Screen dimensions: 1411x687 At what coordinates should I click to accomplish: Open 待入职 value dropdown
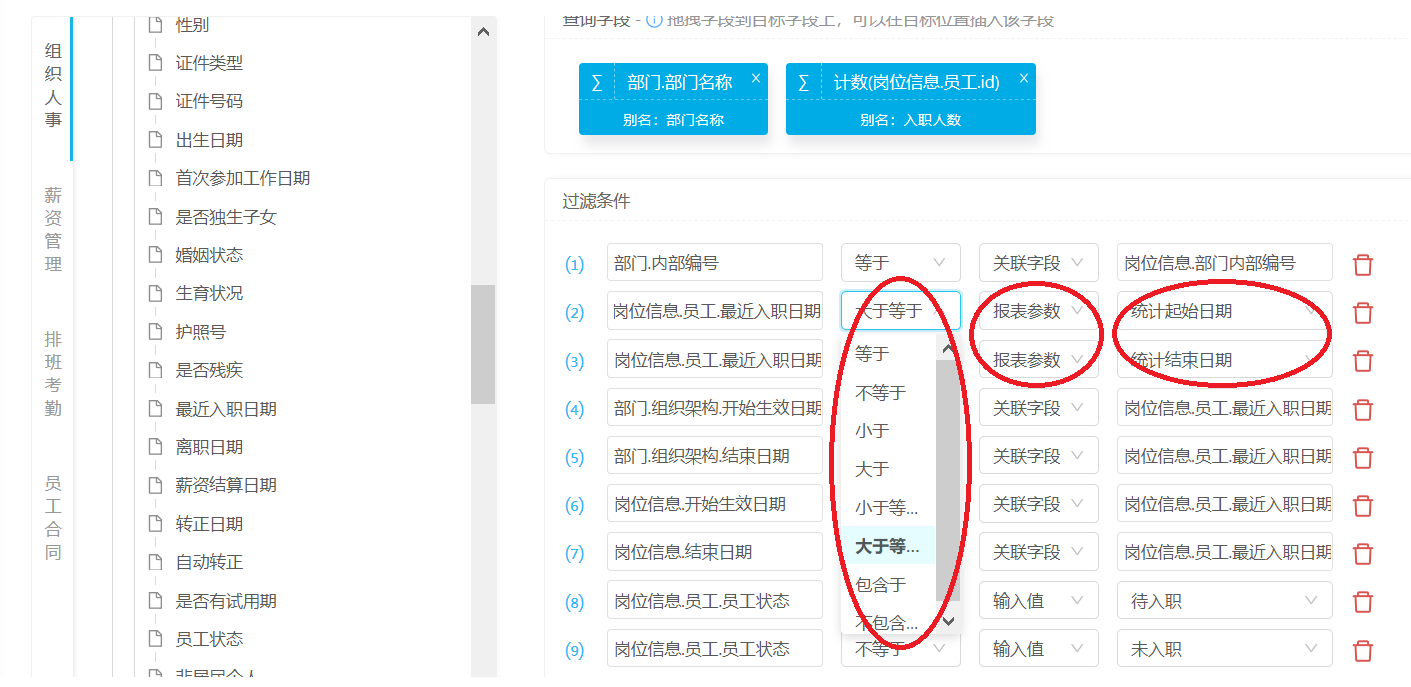click(x=1224, y=601)
